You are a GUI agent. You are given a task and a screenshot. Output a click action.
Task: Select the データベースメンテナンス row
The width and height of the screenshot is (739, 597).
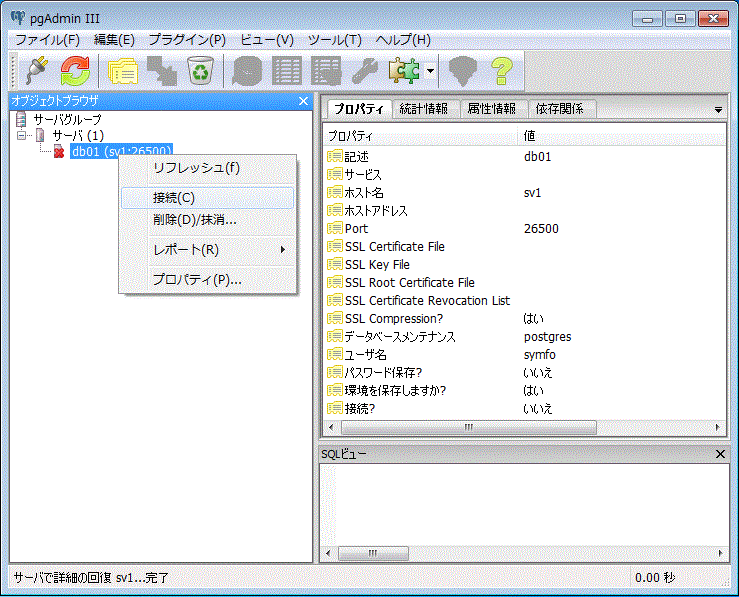[x=525, y=336]
